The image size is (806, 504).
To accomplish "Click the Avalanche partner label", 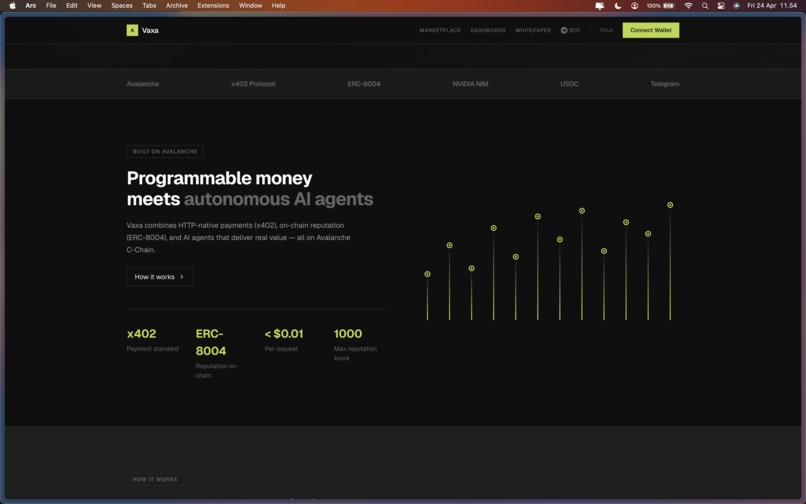I will [143, 84].
